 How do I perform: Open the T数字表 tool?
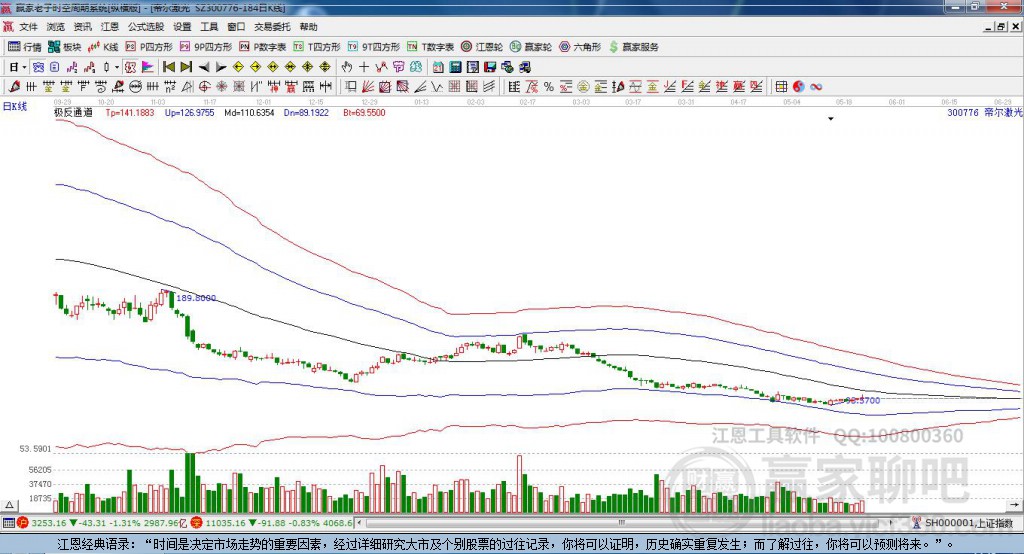click(x=430, y=47)
